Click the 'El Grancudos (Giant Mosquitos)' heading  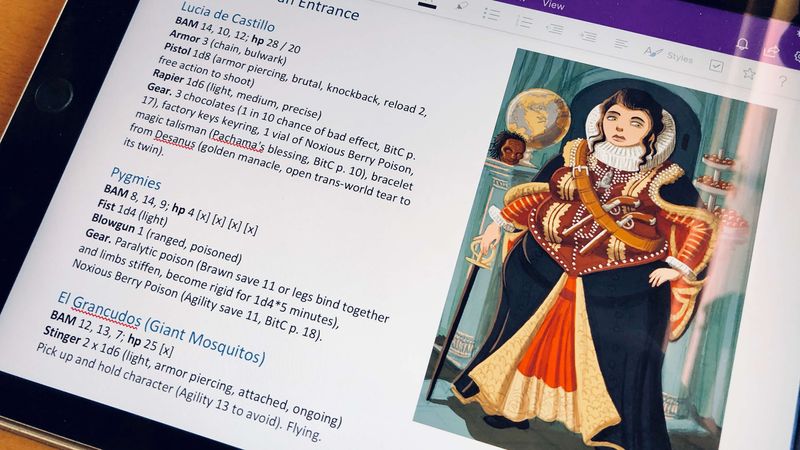click(x=161, y=328)
